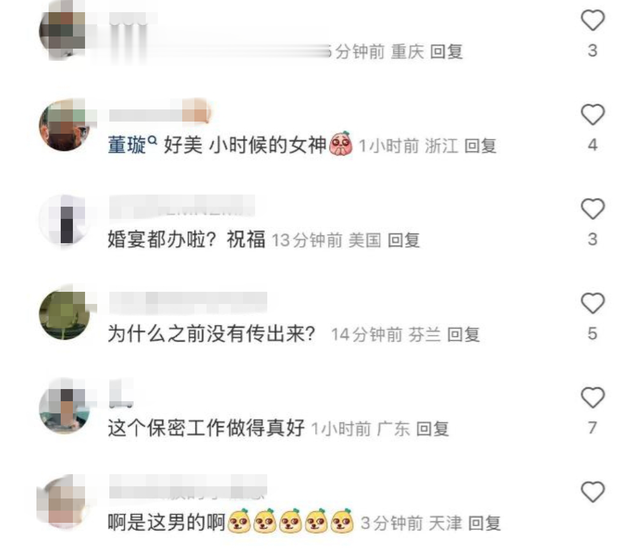The width and height of the screenshot is (640, 558).
Task: Like the comment praising 董璇
Action: (x=592, y=114)
